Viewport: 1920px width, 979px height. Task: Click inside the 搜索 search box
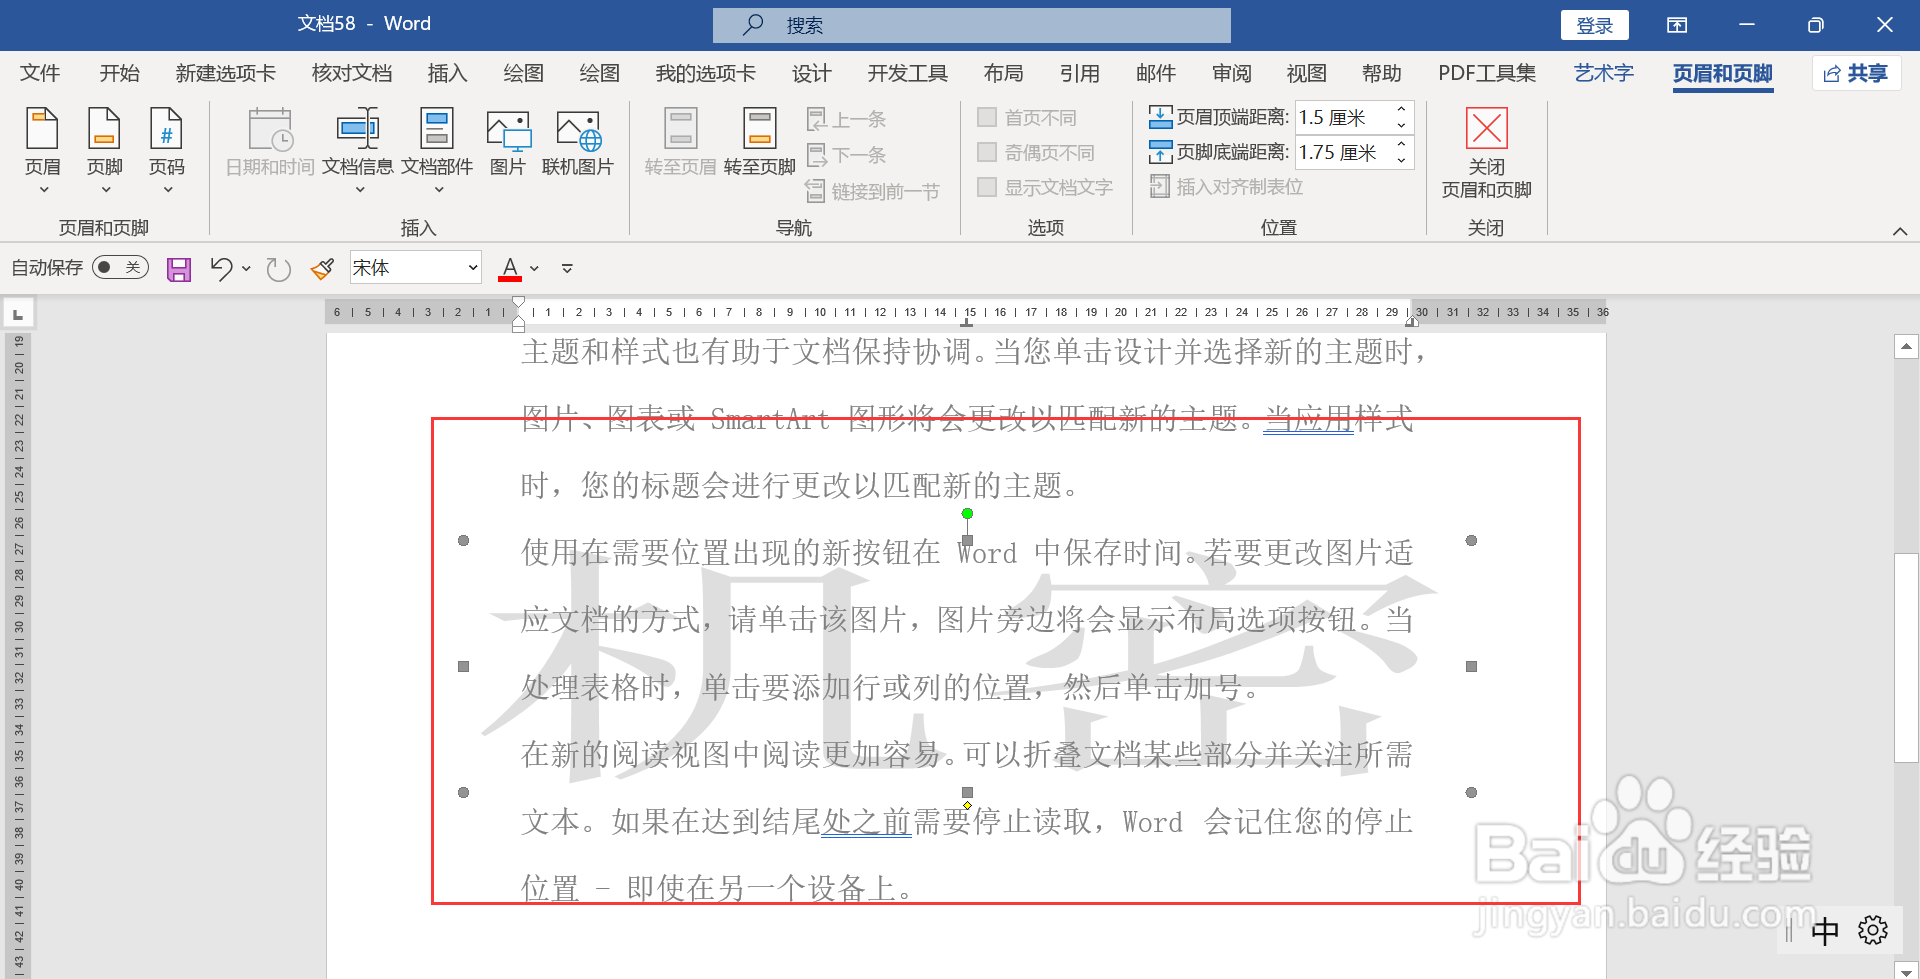(972, 25)
